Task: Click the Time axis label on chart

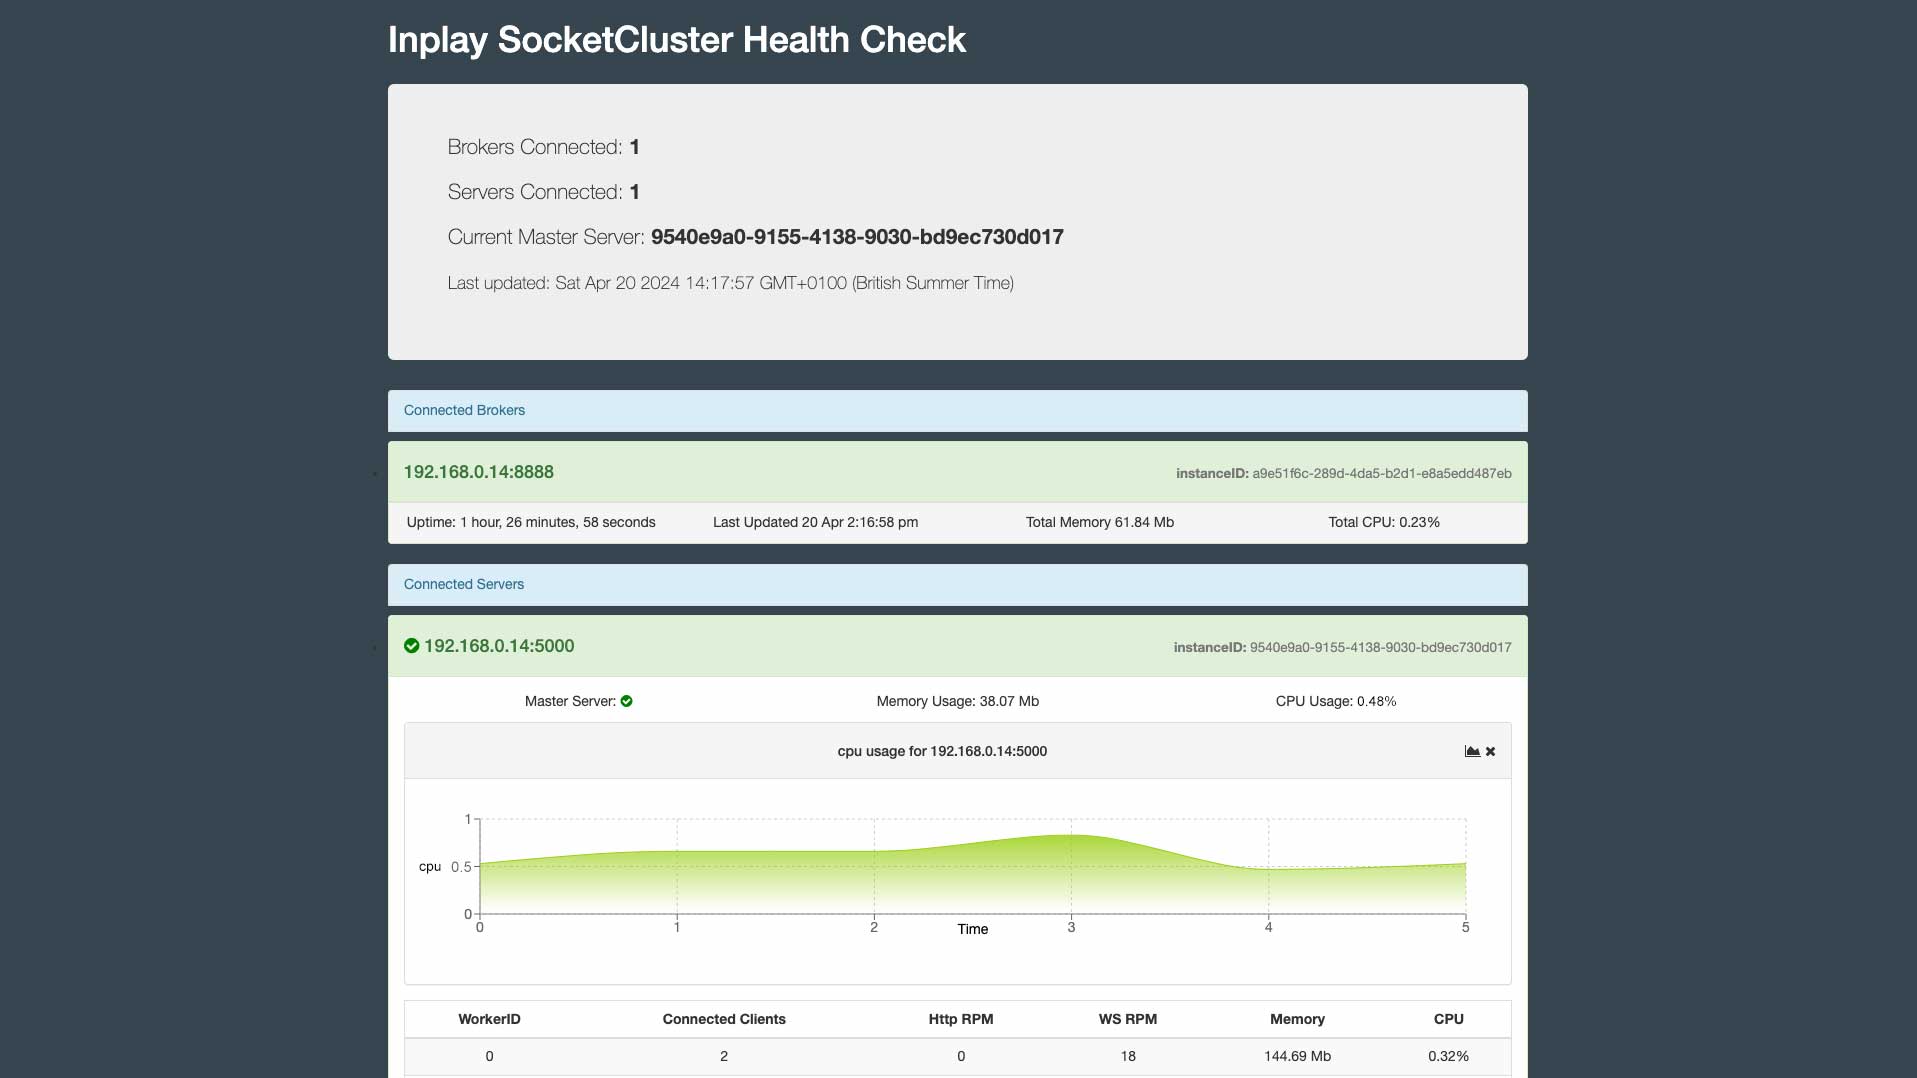Action: 972,929
